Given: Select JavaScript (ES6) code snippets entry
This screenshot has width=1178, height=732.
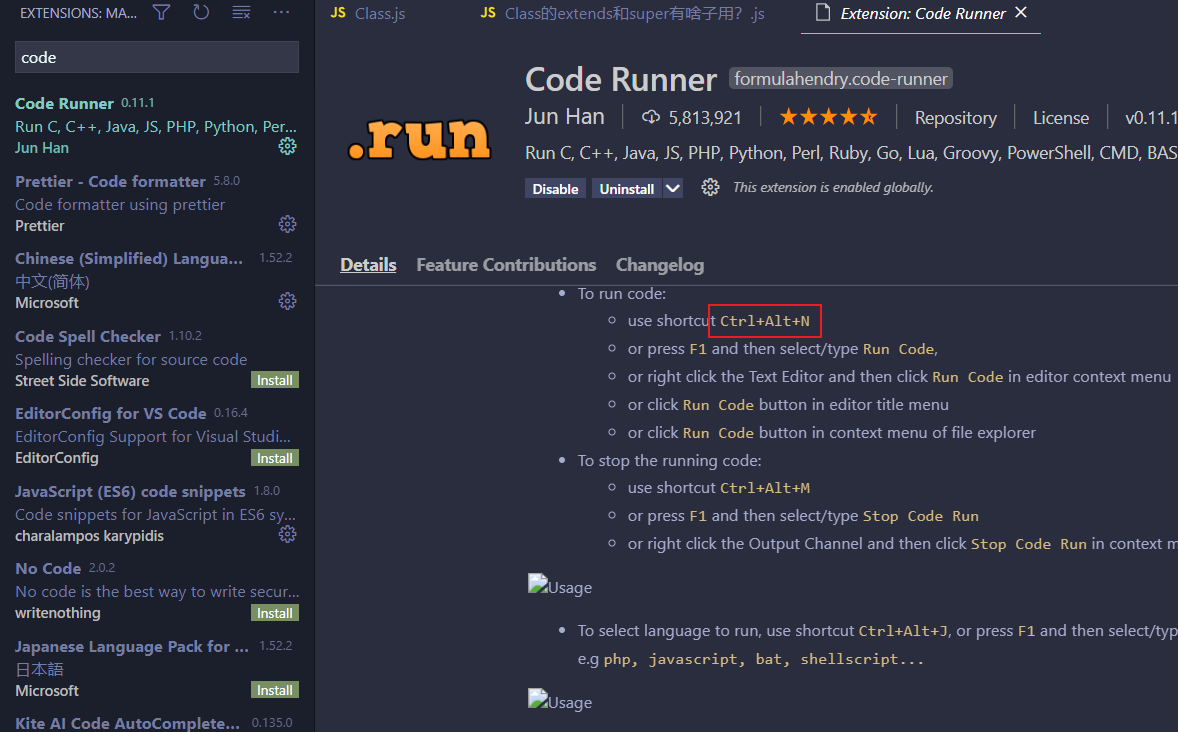Looking at the screenshot, I should [157, 513].
